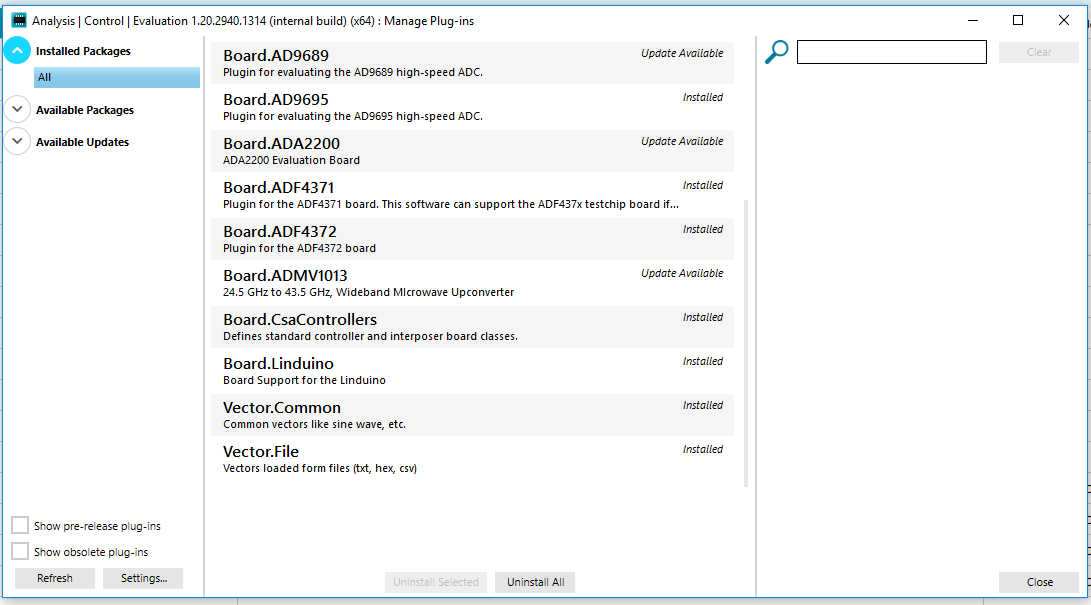
Task: Click Update Available status for Board.AD9689
Action: [682, 54]
